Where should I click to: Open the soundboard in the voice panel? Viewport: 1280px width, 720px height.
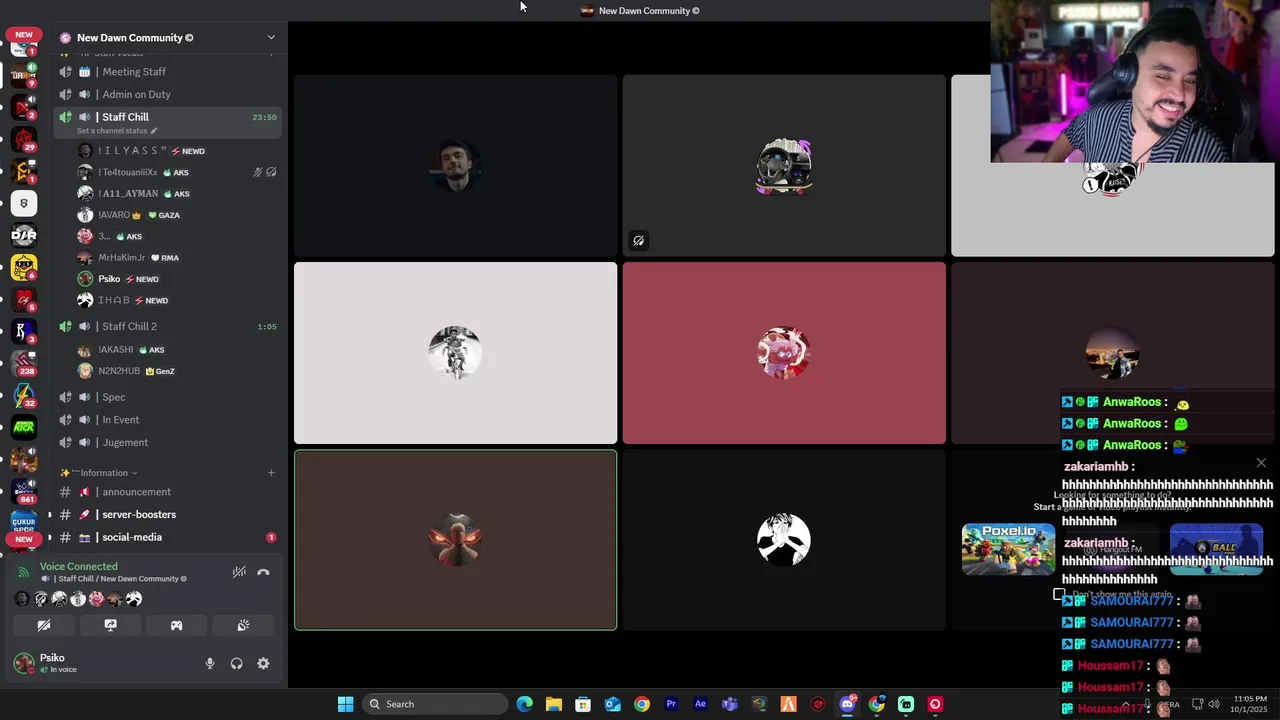pos(243,626)
